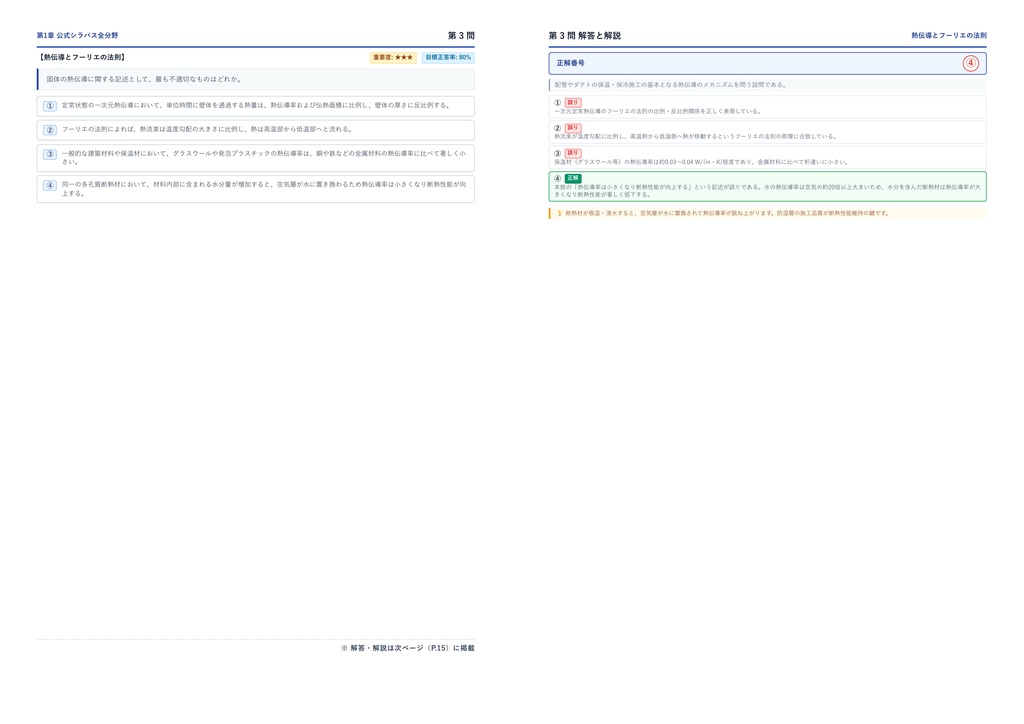Click the number ③ badge in question choices

[x=50, y=155]
